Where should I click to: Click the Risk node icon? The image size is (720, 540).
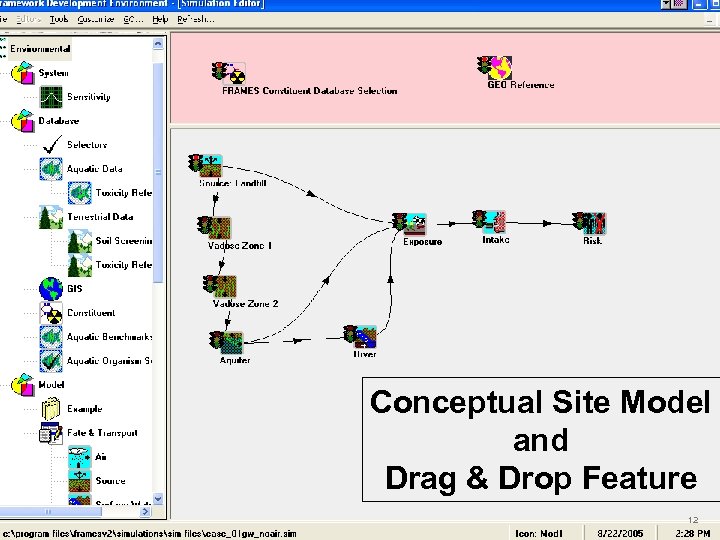(590, 224)
